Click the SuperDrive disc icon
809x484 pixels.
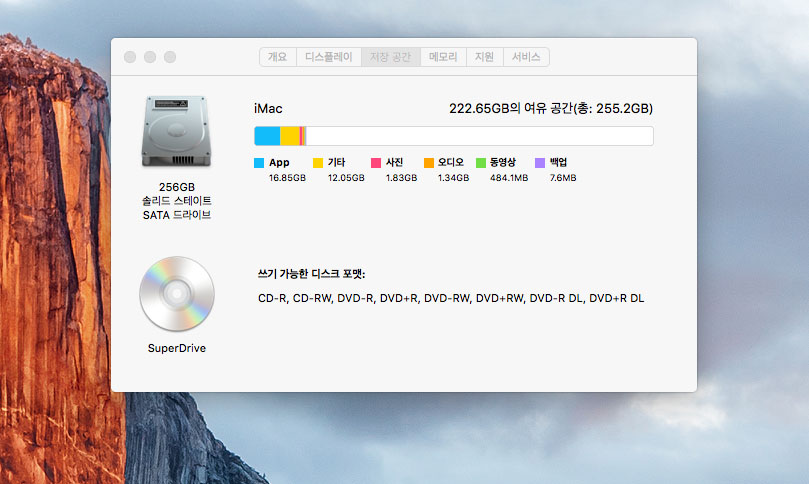coord(177,294)
